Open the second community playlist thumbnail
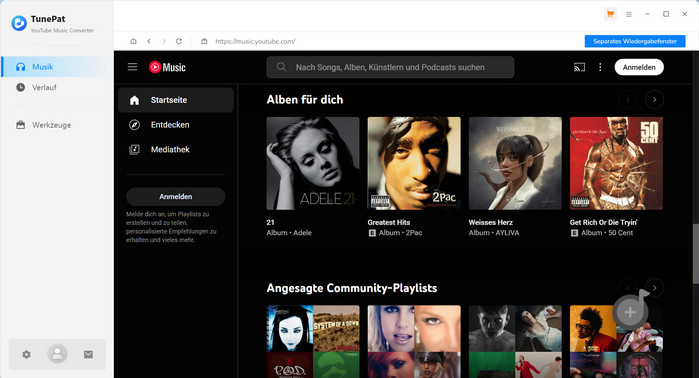699x378 pixels. 414,341
